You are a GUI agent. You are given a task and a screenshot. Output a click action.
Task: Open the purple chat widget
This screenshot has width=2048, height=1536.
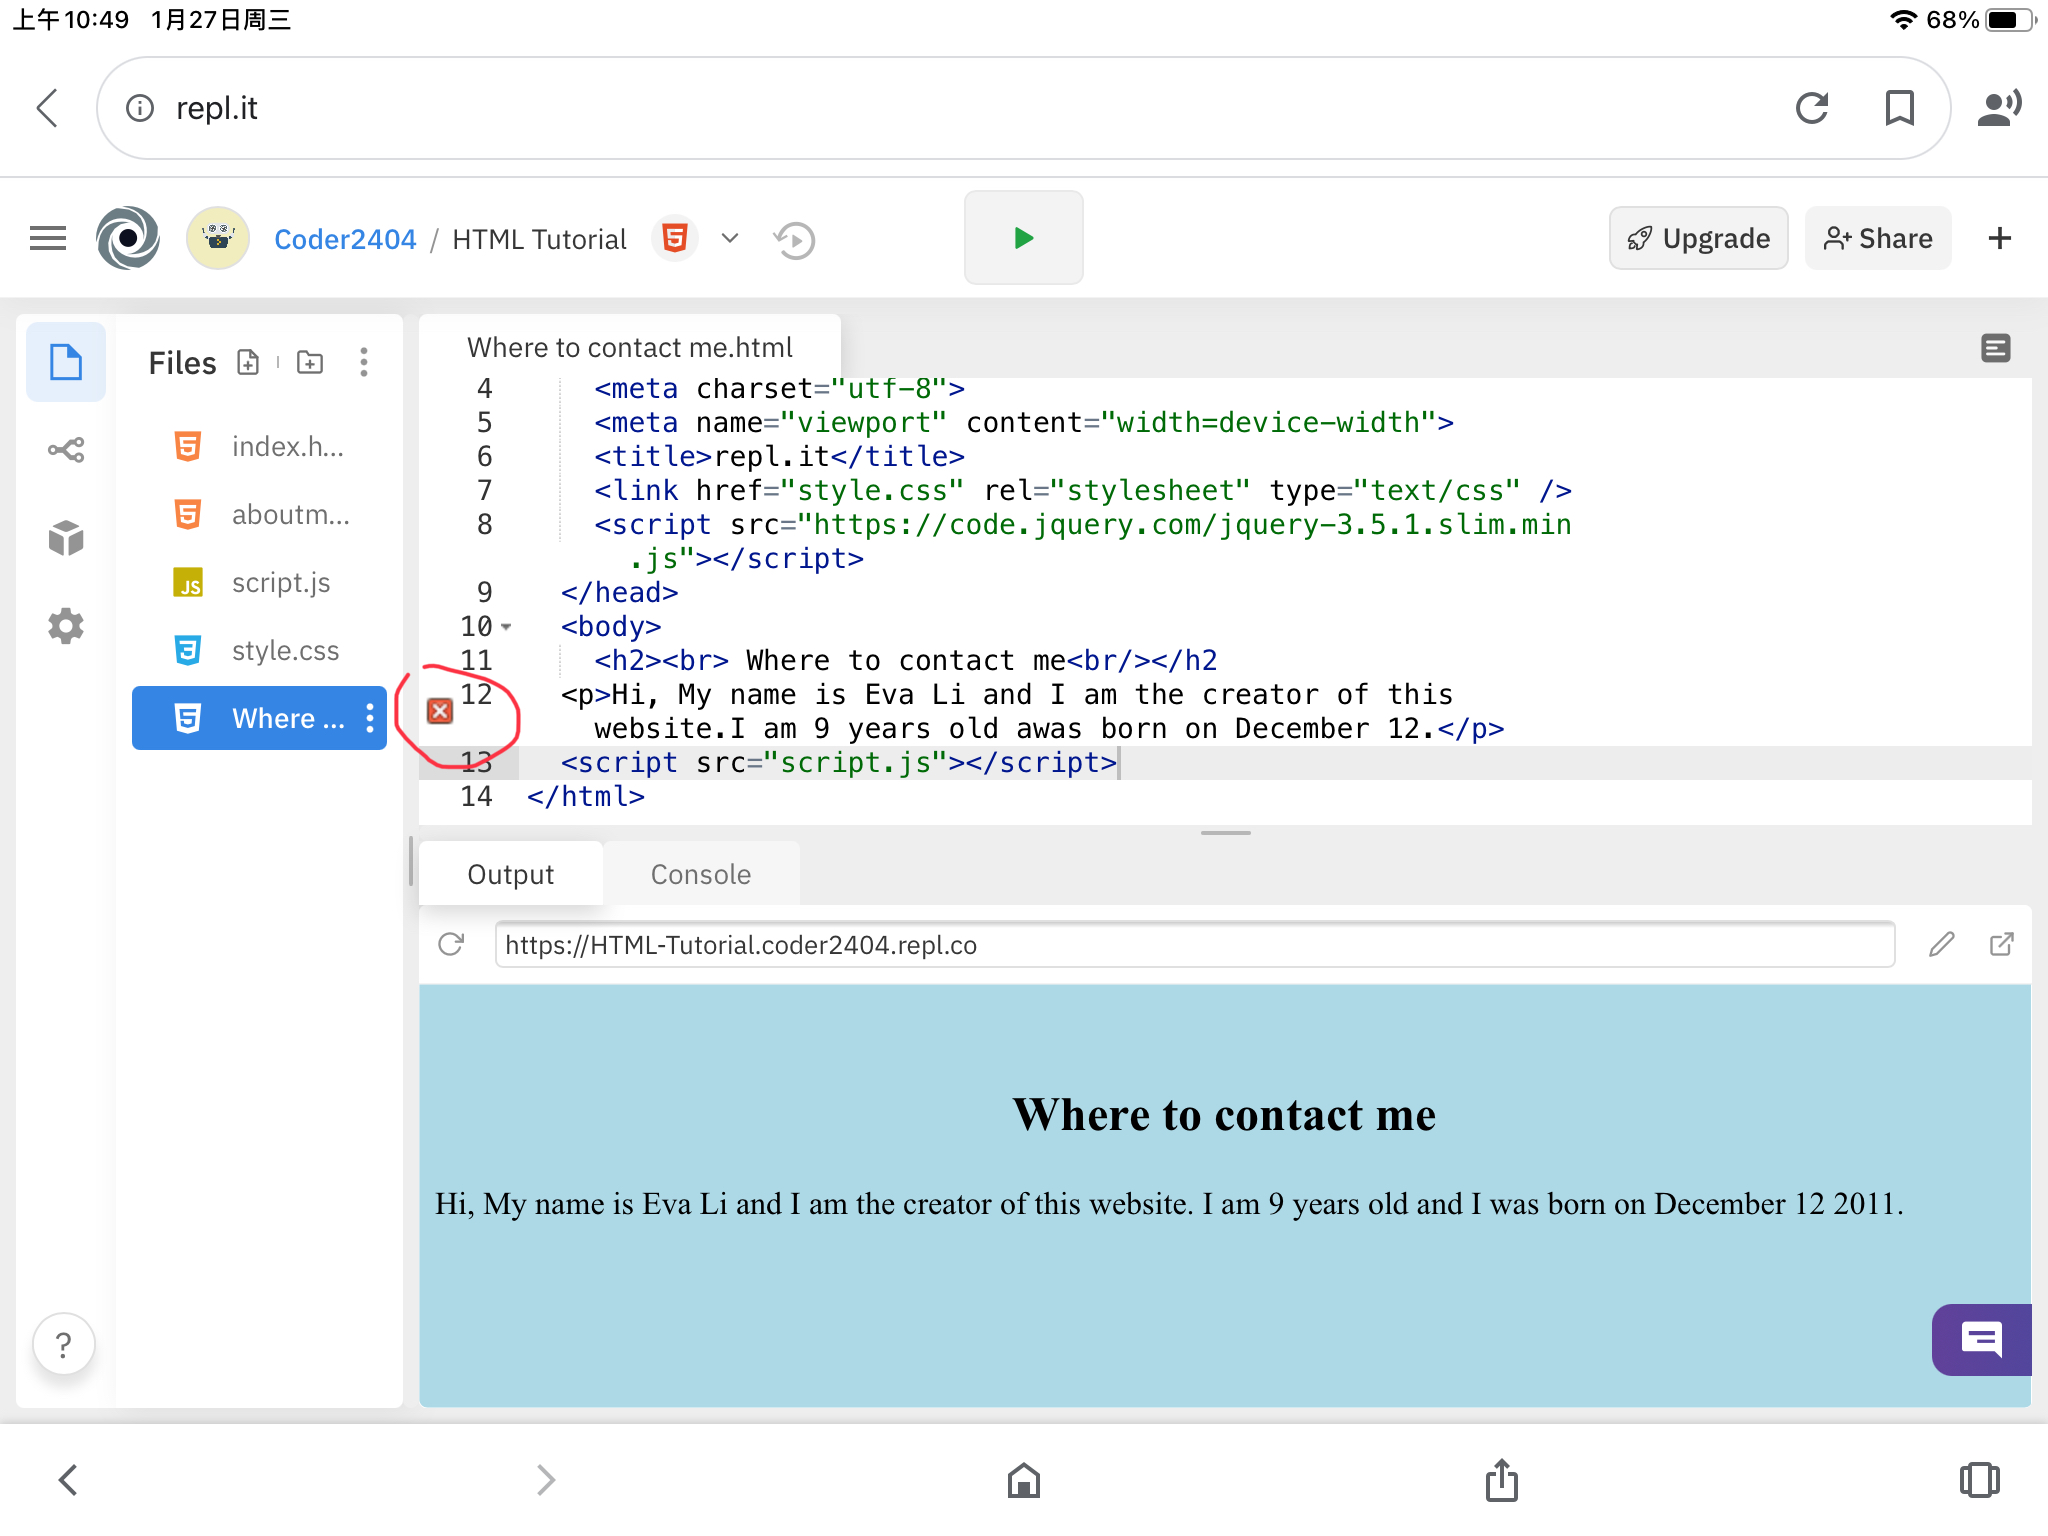[1982, 1340]
